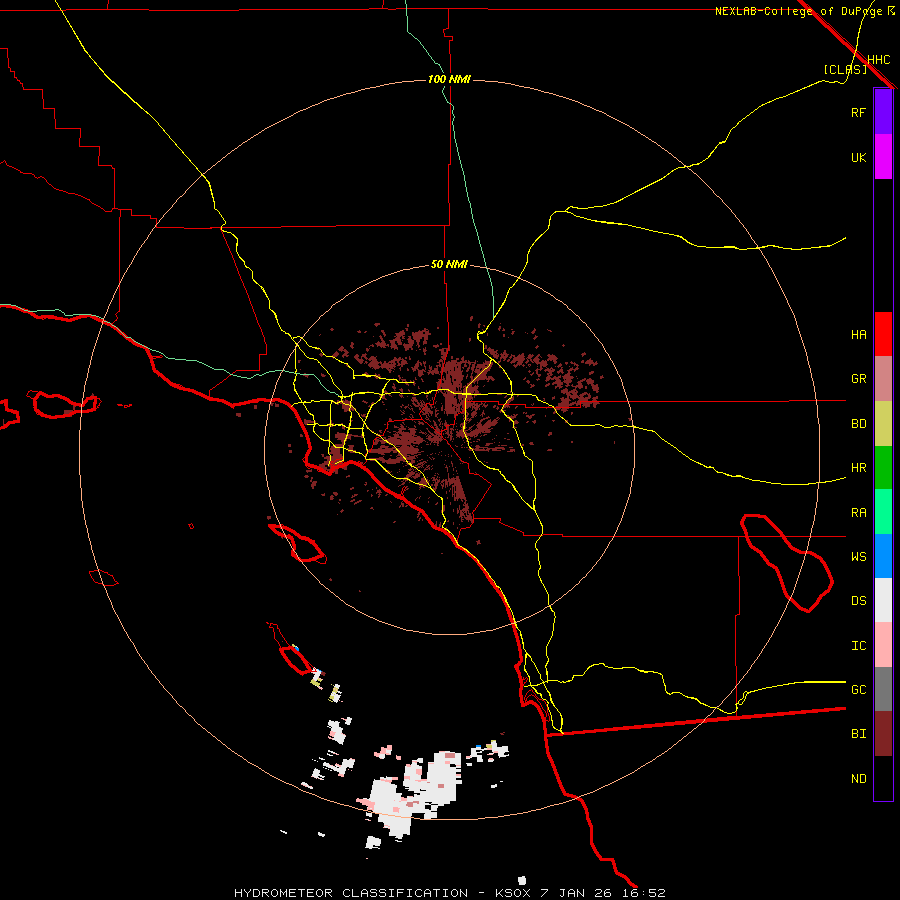Pick the DS white legend swatch
The width and height of the screenshot is (900, 900).
coord(883,600)
